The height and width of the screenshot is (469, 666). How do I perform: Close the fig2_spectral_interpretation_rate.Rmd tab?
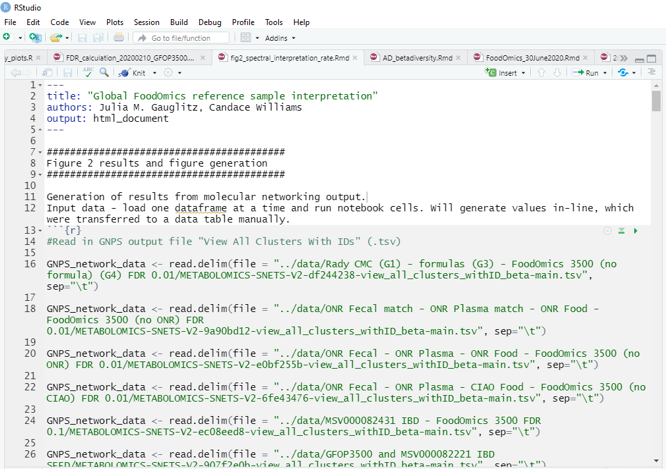click(x=355, y=58)
